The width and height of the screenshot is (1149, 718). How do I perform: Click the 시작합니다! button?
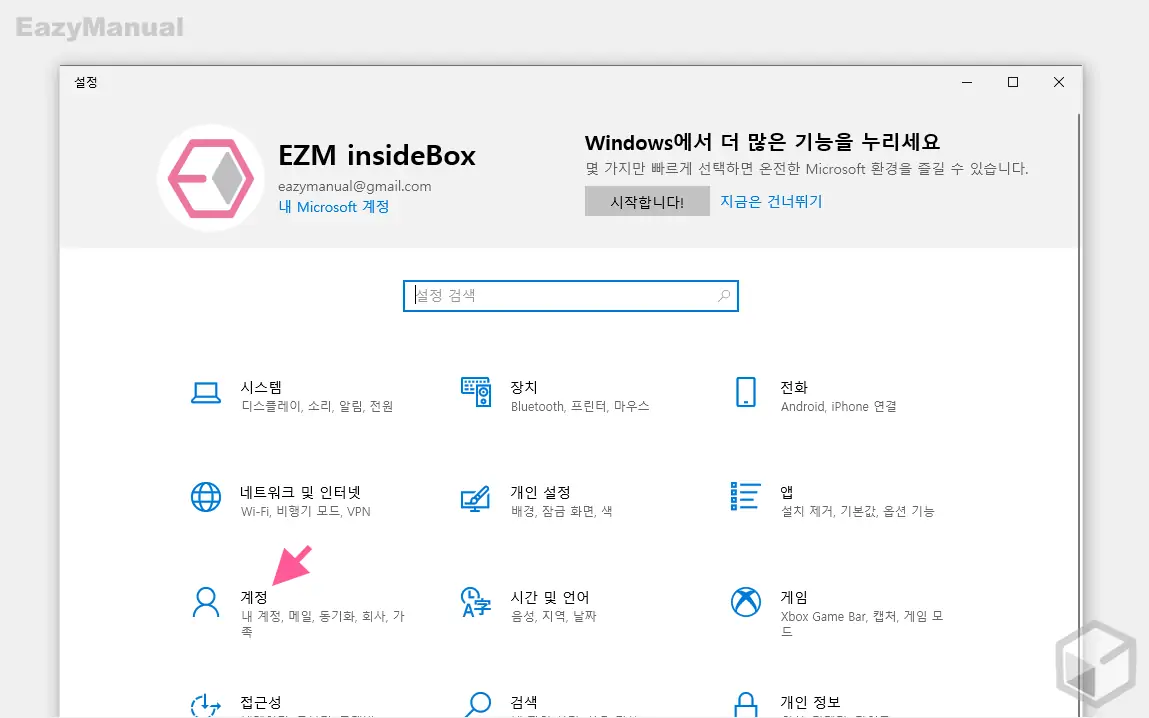point(647,201)
